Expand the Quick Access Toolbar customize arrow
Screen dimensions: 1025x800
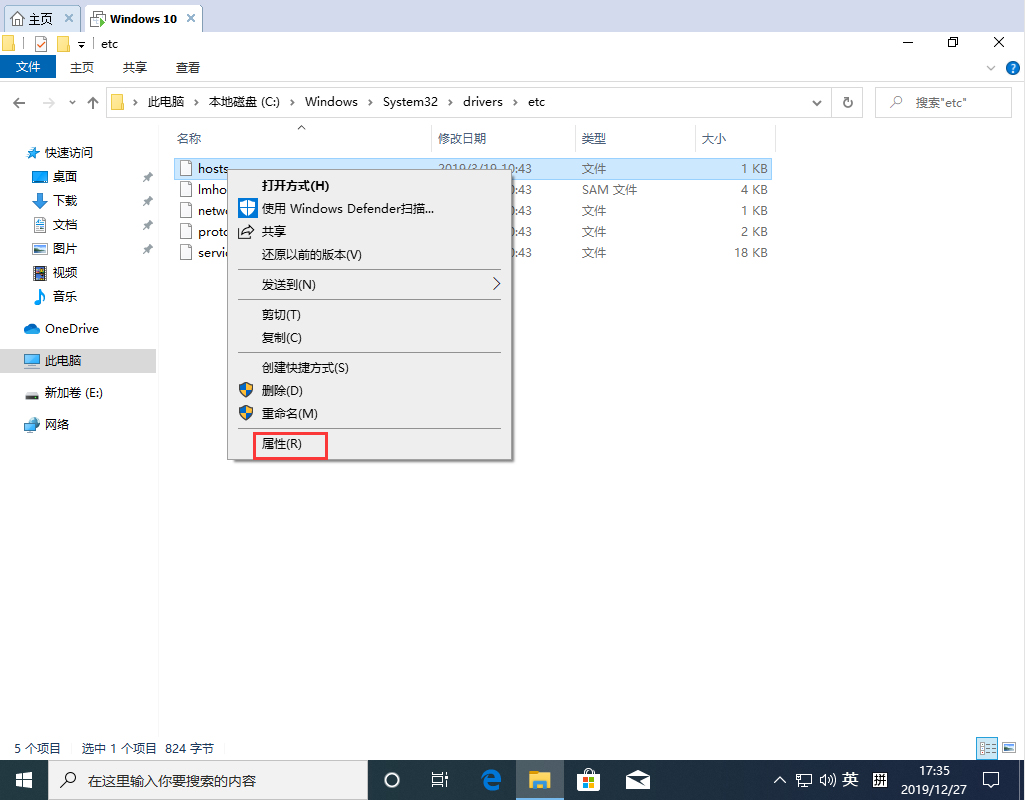(80, 43)
